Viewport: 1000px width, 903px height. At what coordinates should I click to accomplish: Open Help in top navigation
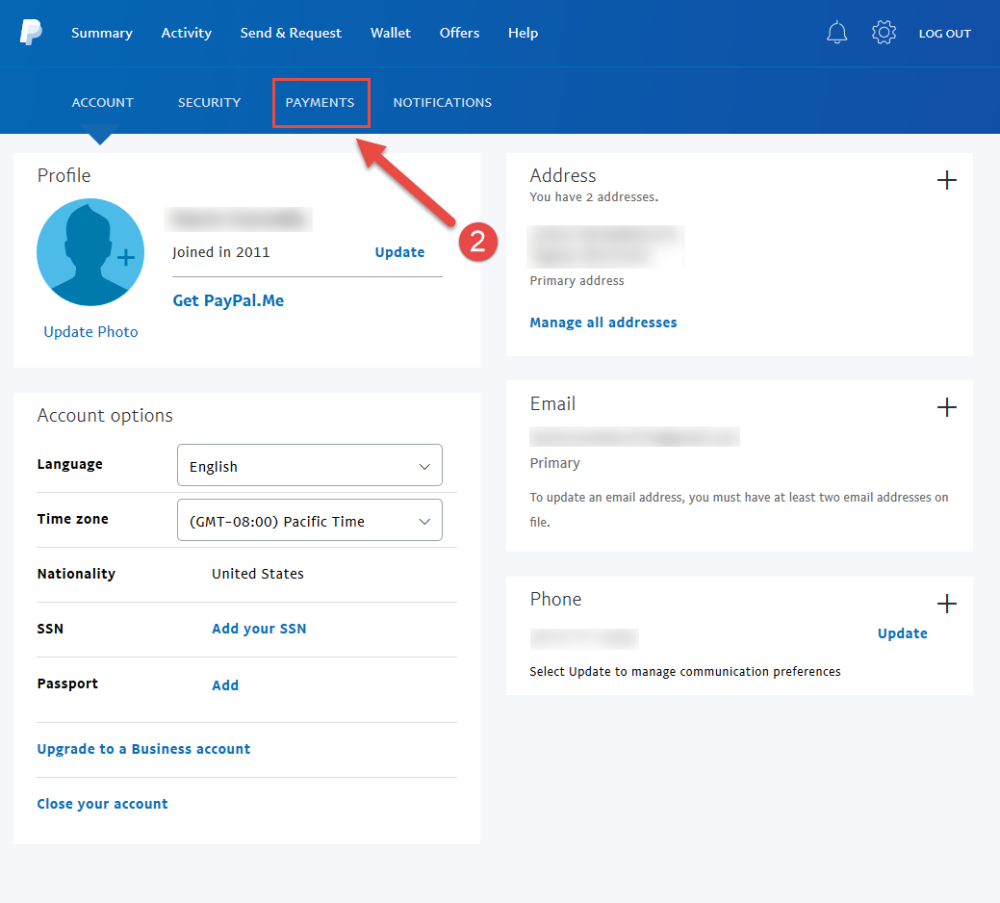click(523, 33)
